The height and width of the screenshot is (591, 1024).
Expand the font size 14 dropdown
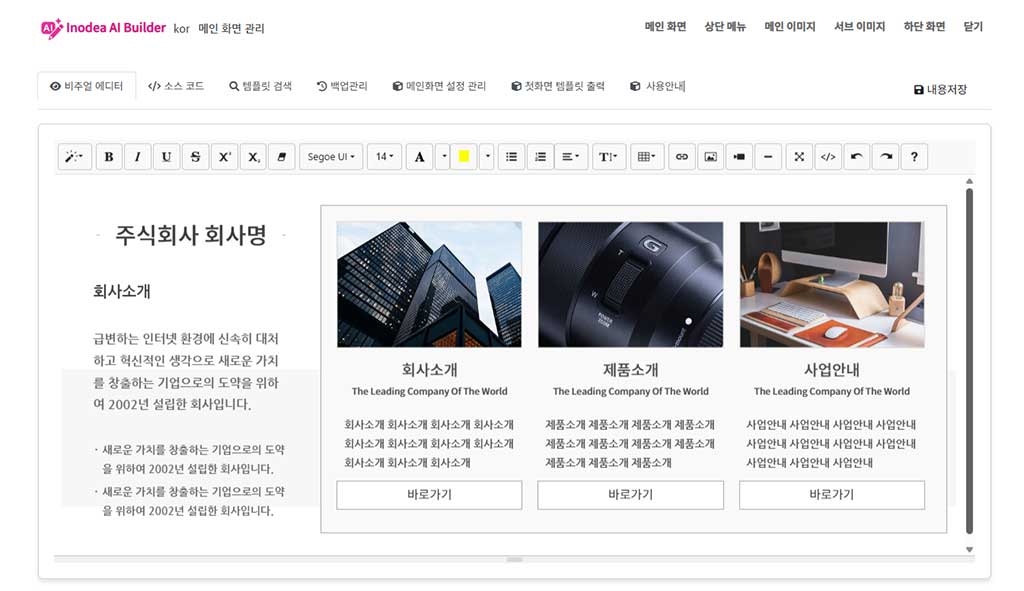(x=384, y=157)
